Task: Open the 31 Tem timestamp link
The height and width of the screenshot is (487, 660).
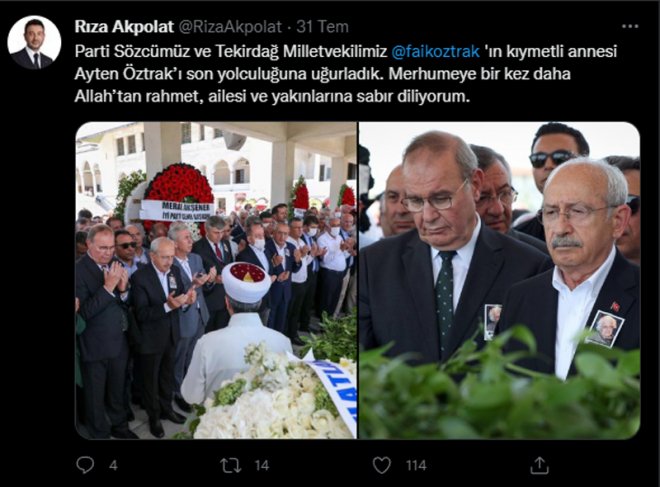Action: (322, 27)
